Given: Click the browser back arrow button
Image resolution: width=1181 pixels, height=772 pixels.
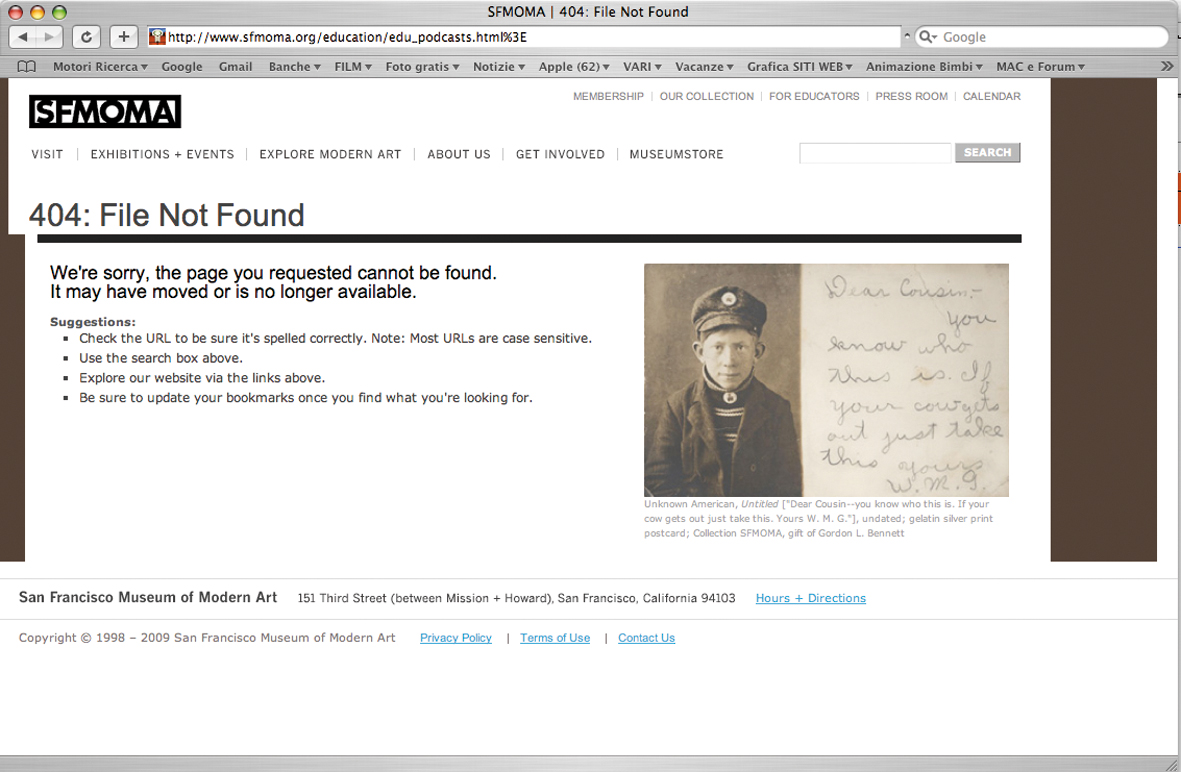Looking at the screenshot, I should pos(23,36).
